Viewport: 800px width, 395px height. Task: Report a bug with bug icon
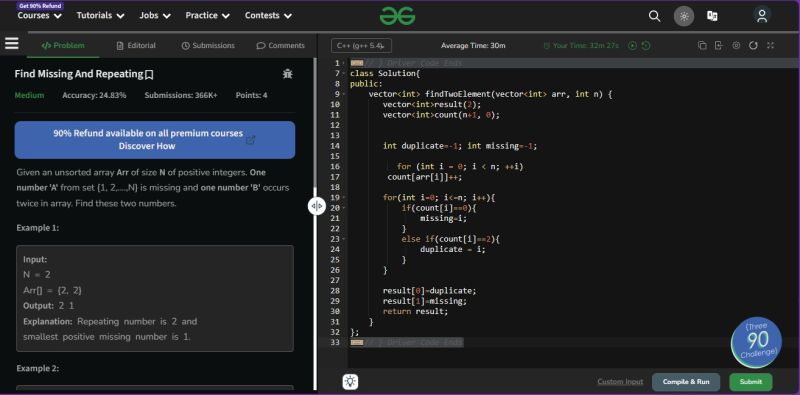pyautogui.click(x=288, y=74)
